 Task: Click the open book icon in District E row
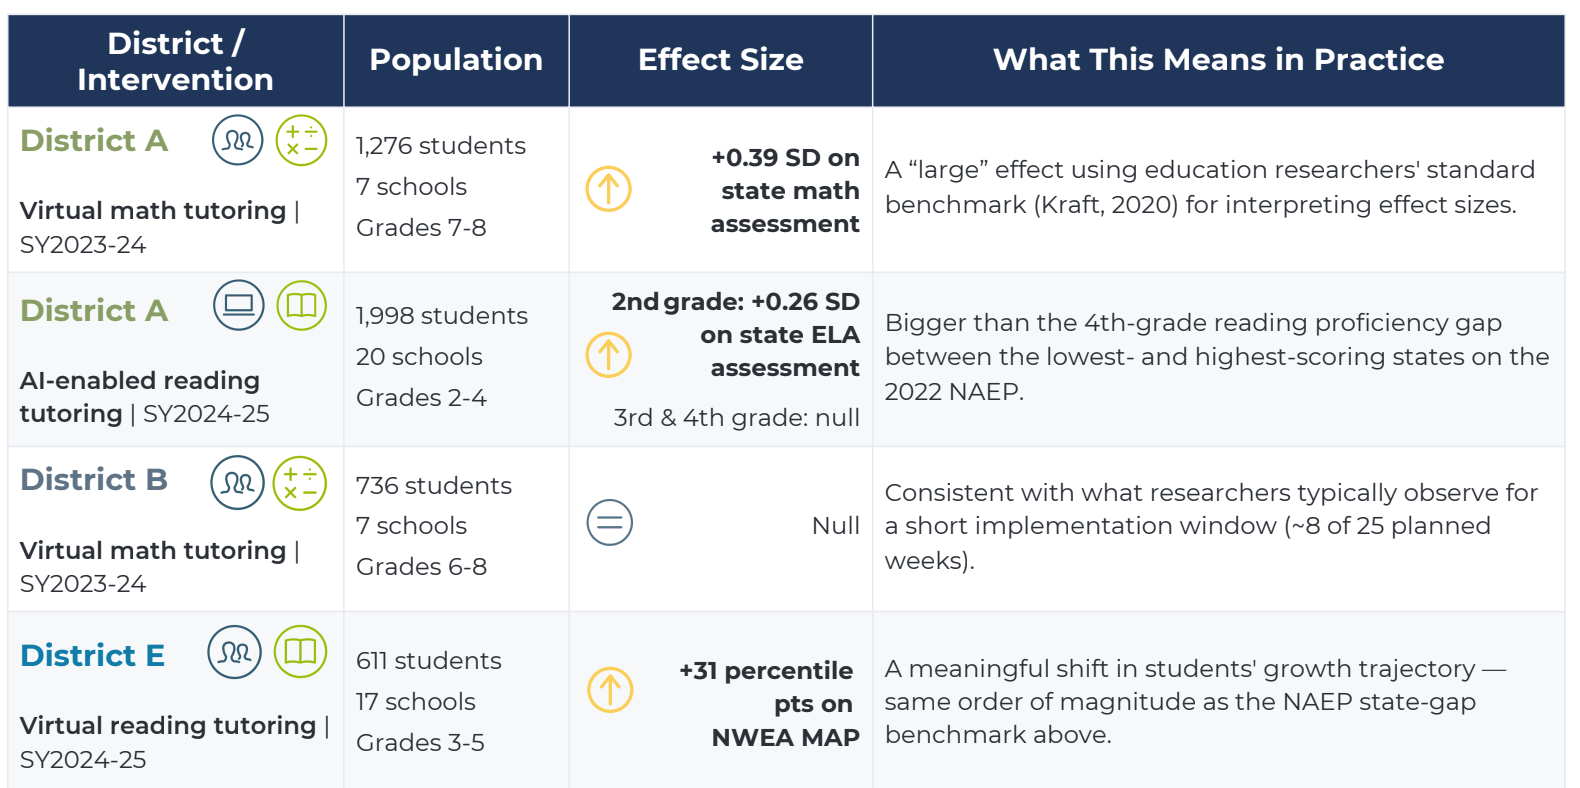coord(301,652)
